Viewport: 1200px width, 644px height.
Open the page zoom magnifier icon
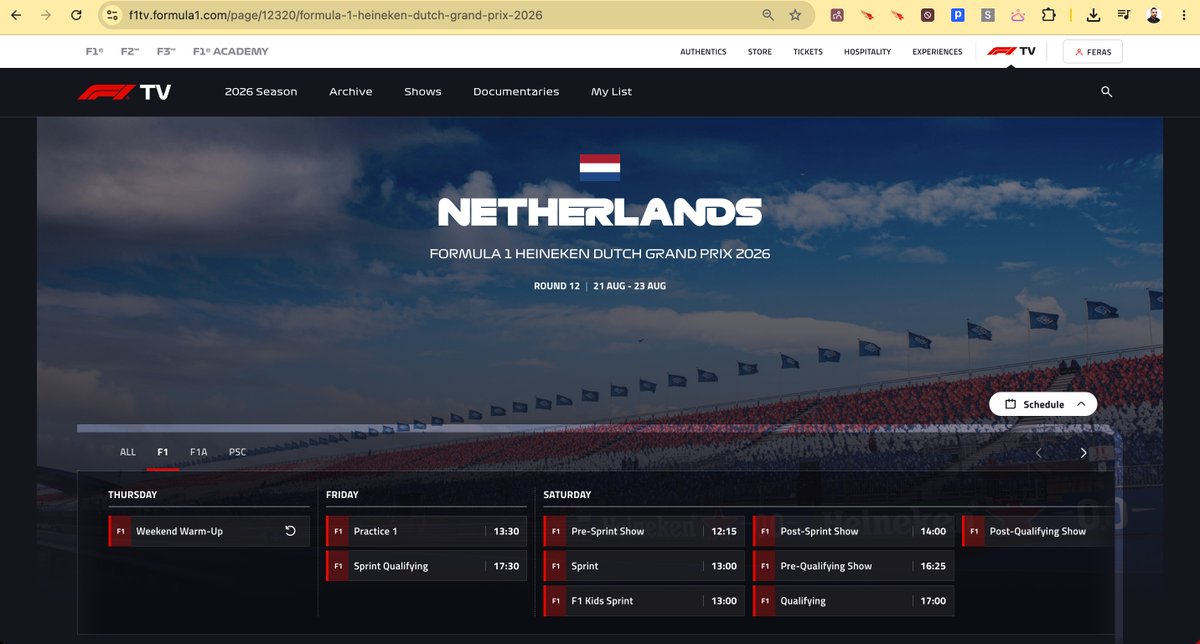[768, 15]
